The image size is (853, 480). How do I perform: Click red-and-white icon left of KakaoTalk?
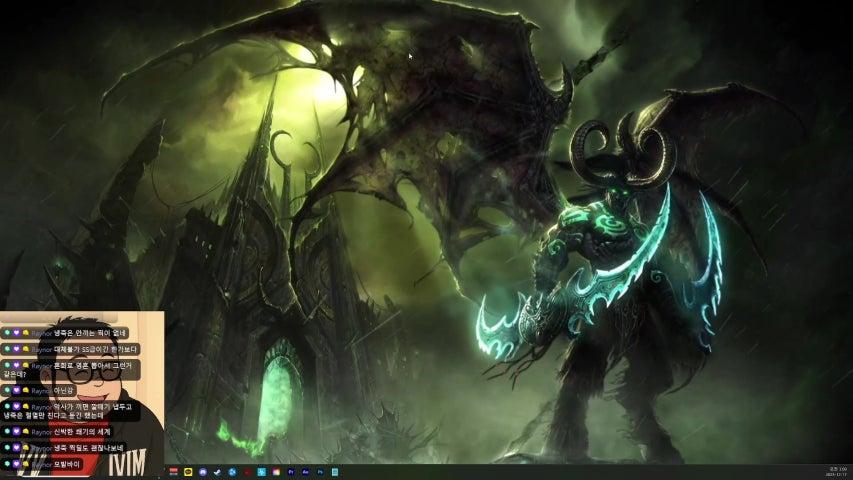tap(173, 471)
